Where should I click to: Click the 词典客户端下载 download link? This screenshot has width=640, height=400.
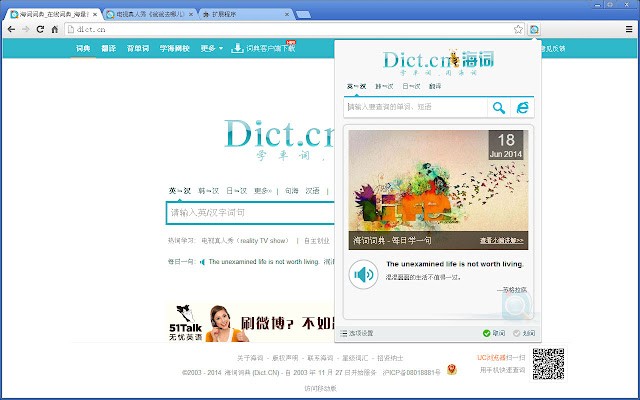264,48
